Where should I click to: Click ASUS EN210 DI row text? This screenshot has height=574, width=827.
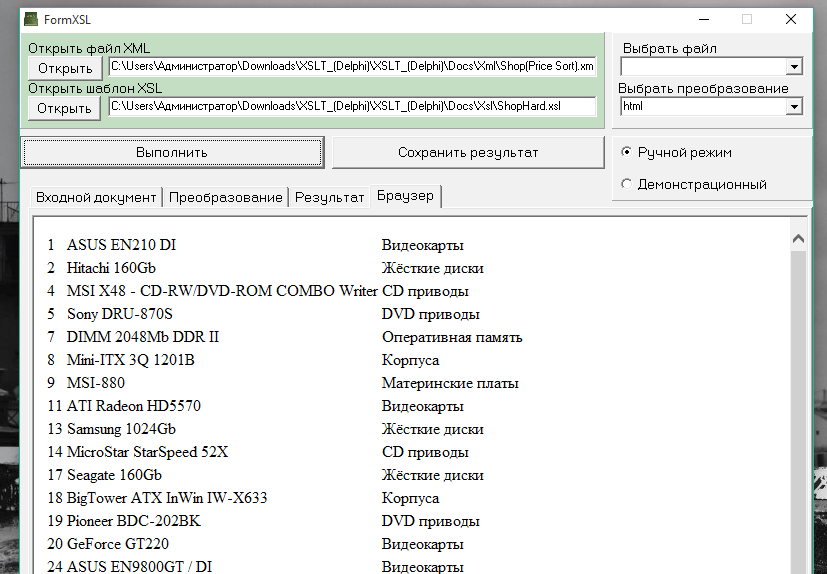click(121, 245)
